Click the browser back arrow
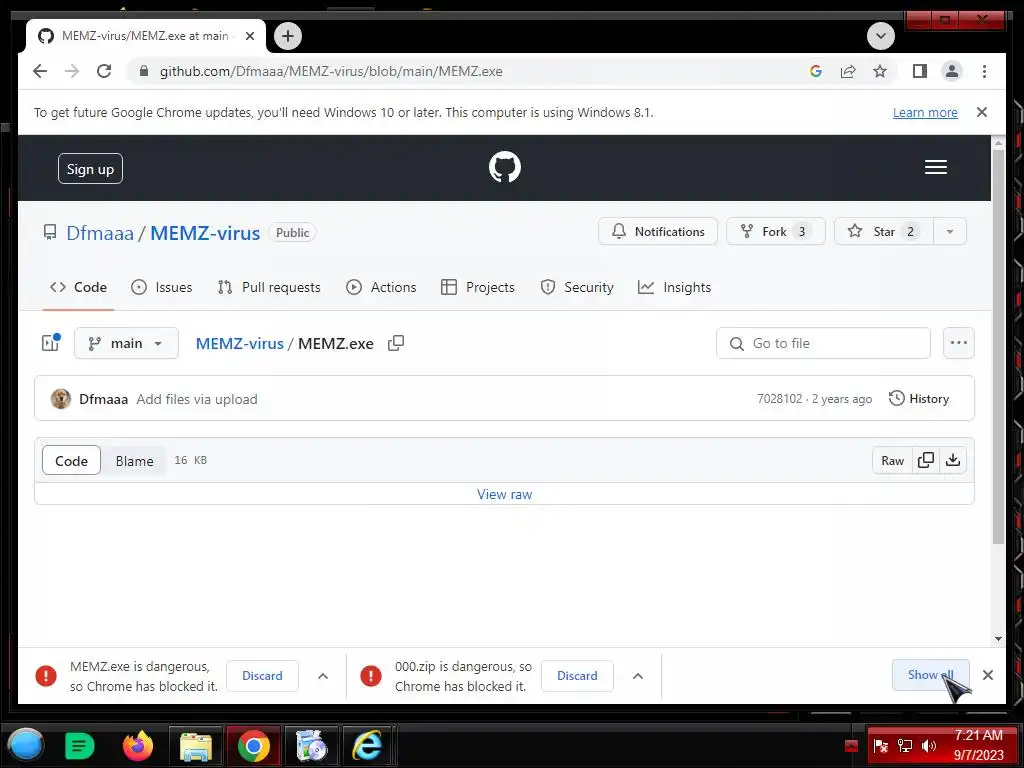 click(x=40, y=71)
